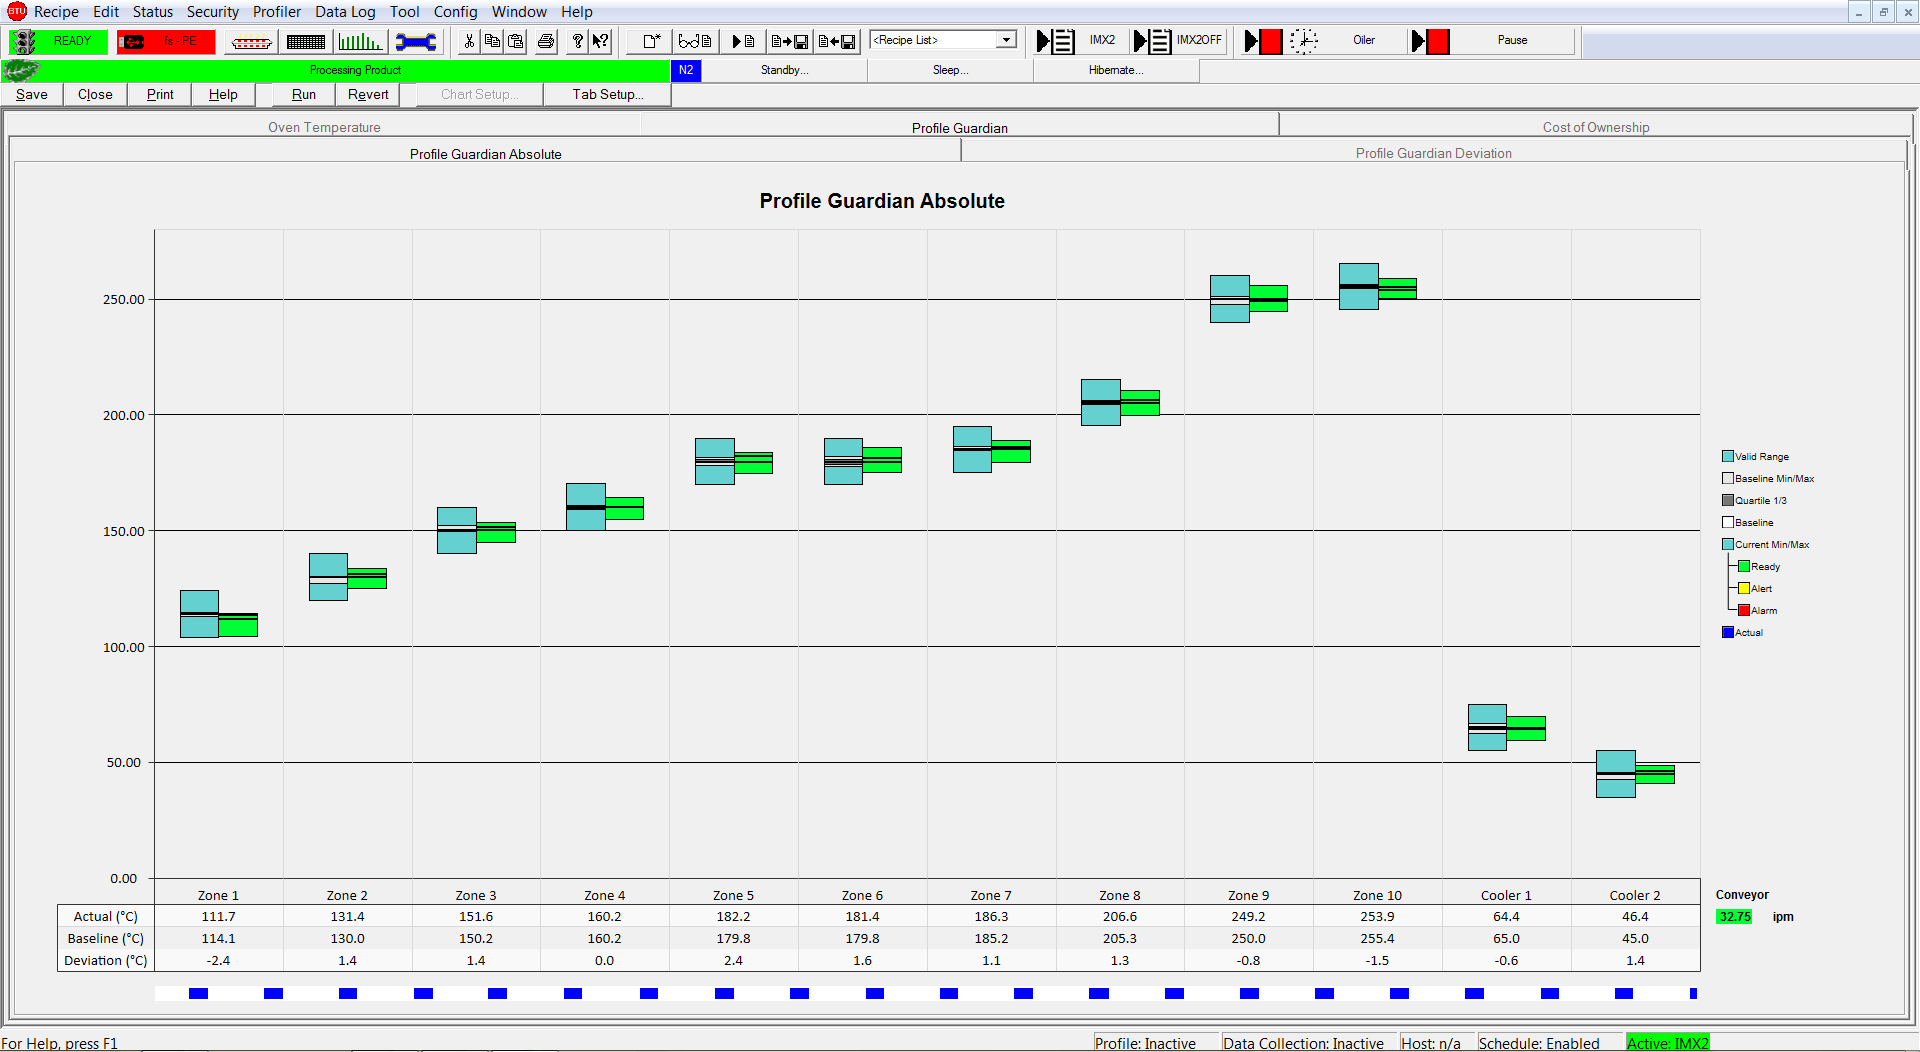Screen dimensions: 1920x1052
Task: Click the blue wrench maintenance icon
Action: coord(415,41)
